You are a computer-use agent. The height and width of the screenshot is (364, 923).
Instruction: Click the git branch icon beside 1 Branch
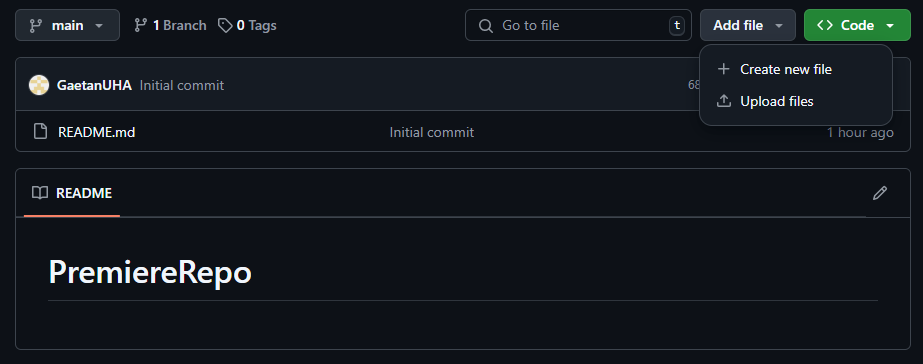click(140, 25)
